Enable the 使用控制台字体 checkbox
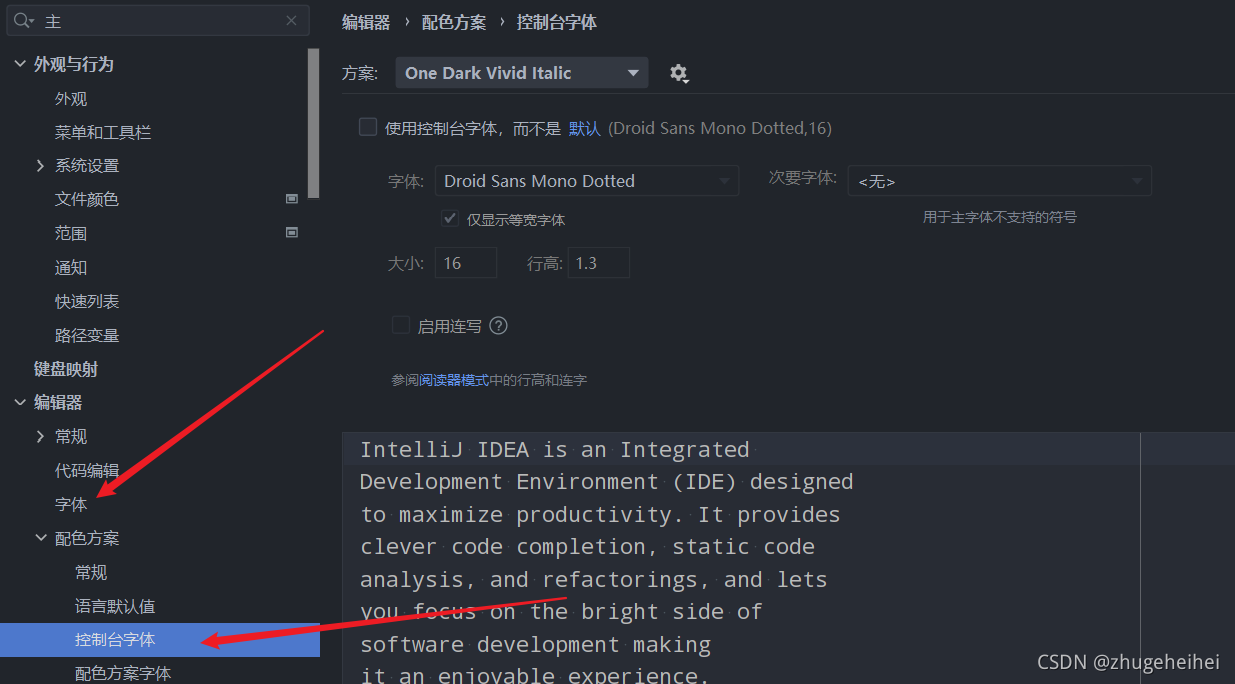Viewport: 1235px width, 684px height. [x=368, y=126]
